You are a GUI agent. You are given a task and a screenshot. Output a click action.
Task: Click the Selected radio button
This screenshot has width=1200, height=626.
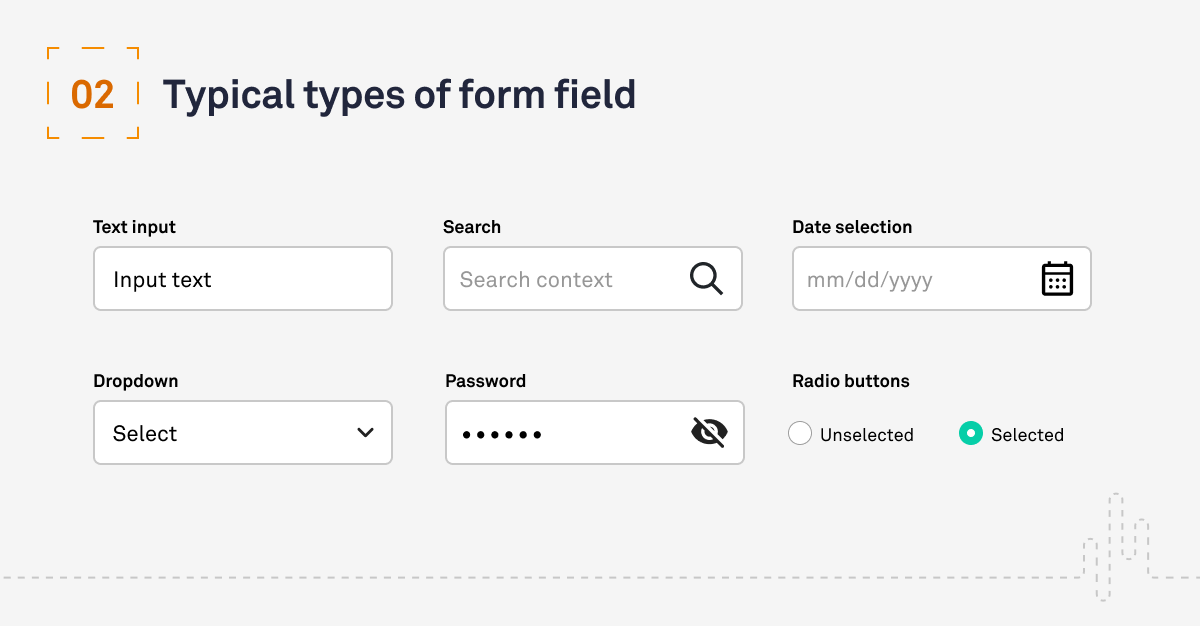[970, 433]
